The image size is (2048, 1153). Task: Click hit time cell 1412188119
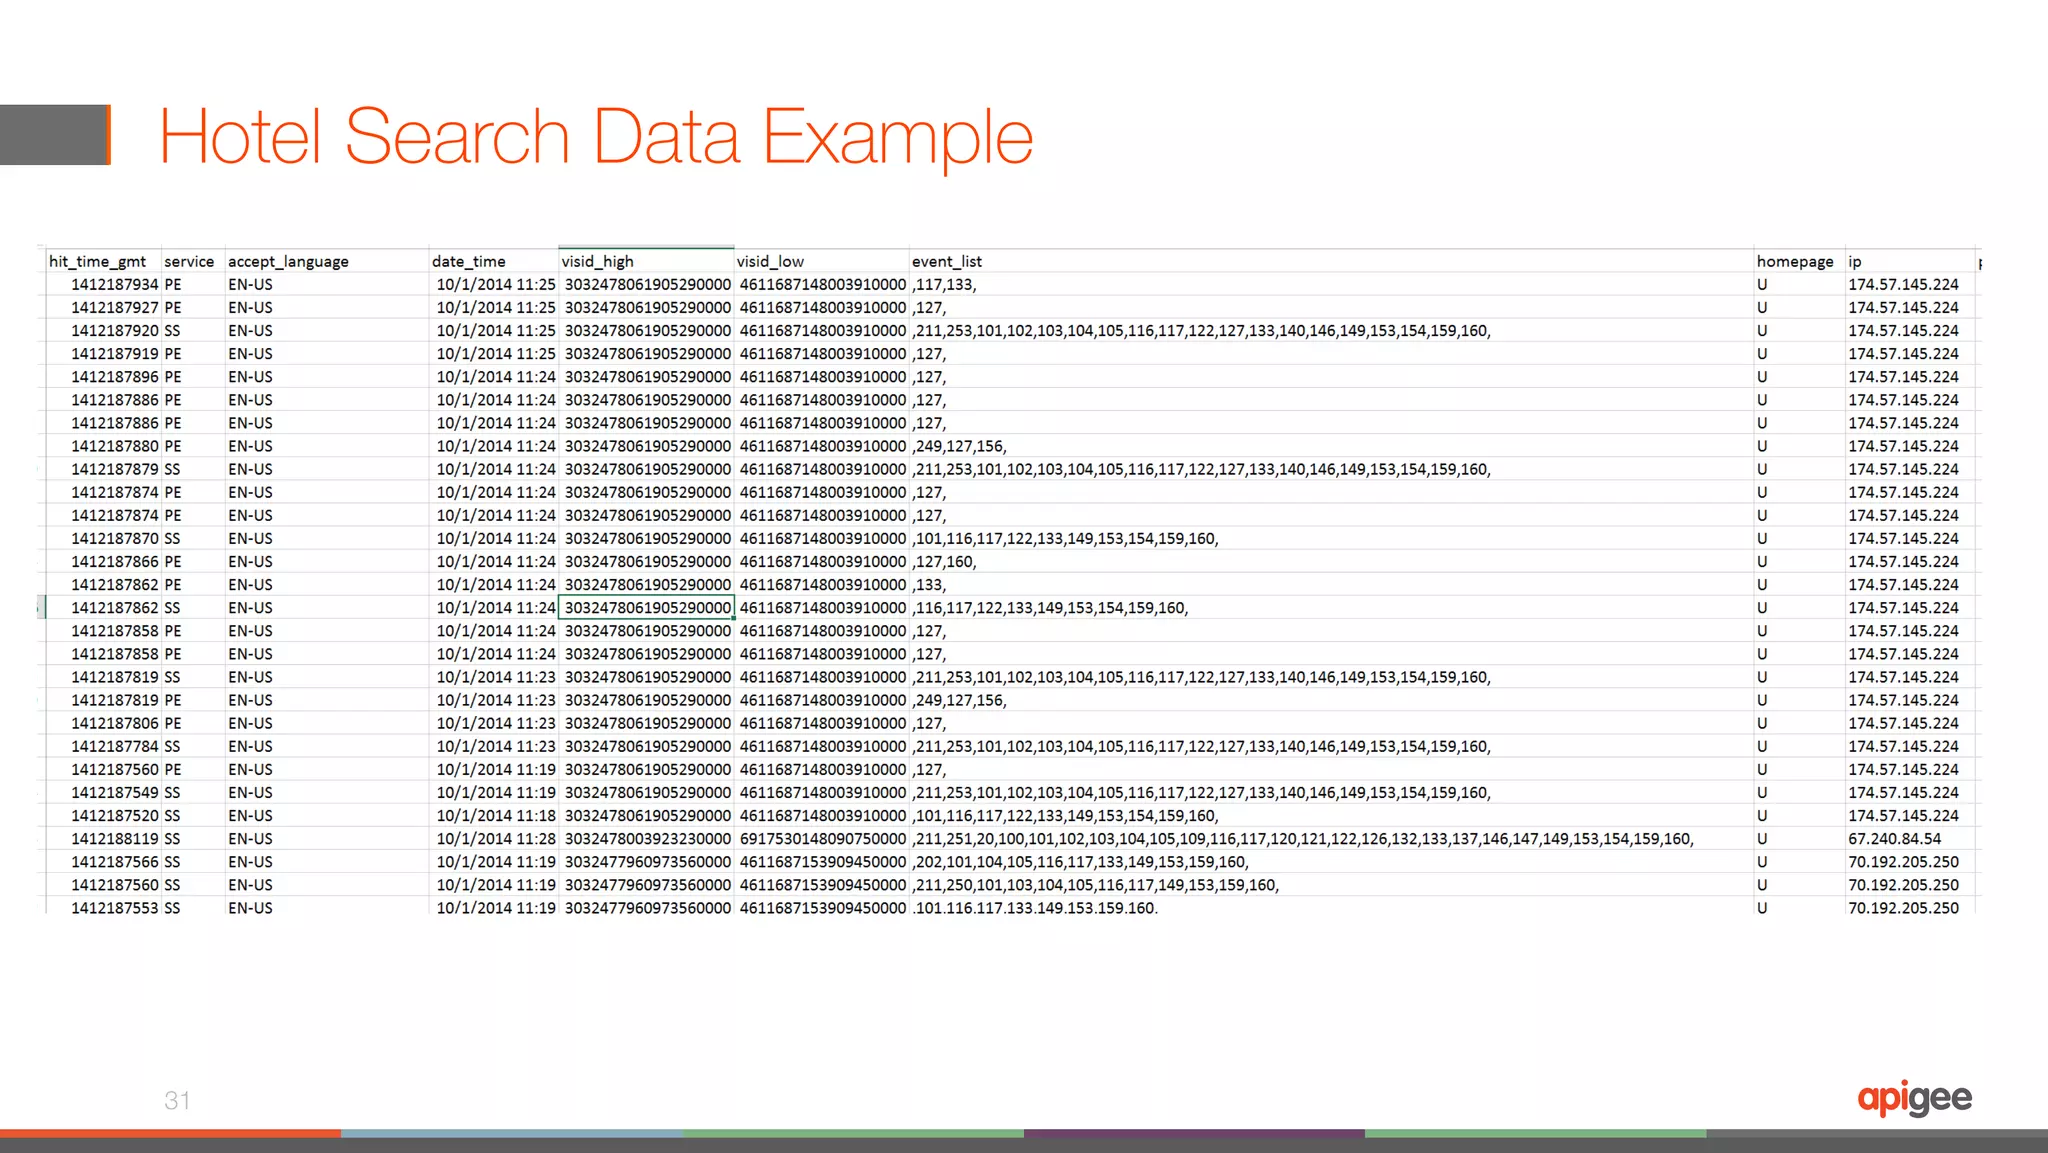tap(103, 838)
